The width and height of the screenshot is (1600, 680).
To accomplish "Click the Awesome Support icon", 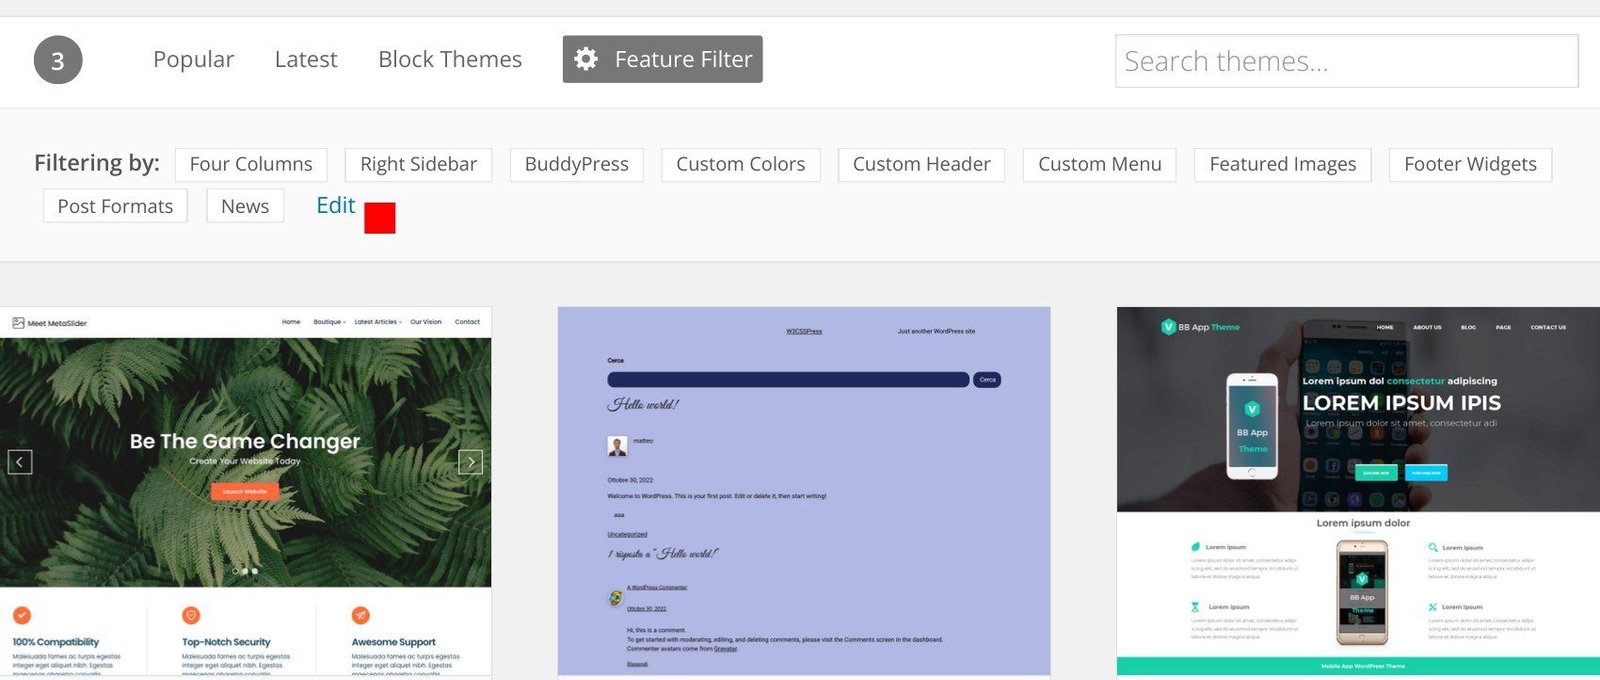I will coord(361,615).
